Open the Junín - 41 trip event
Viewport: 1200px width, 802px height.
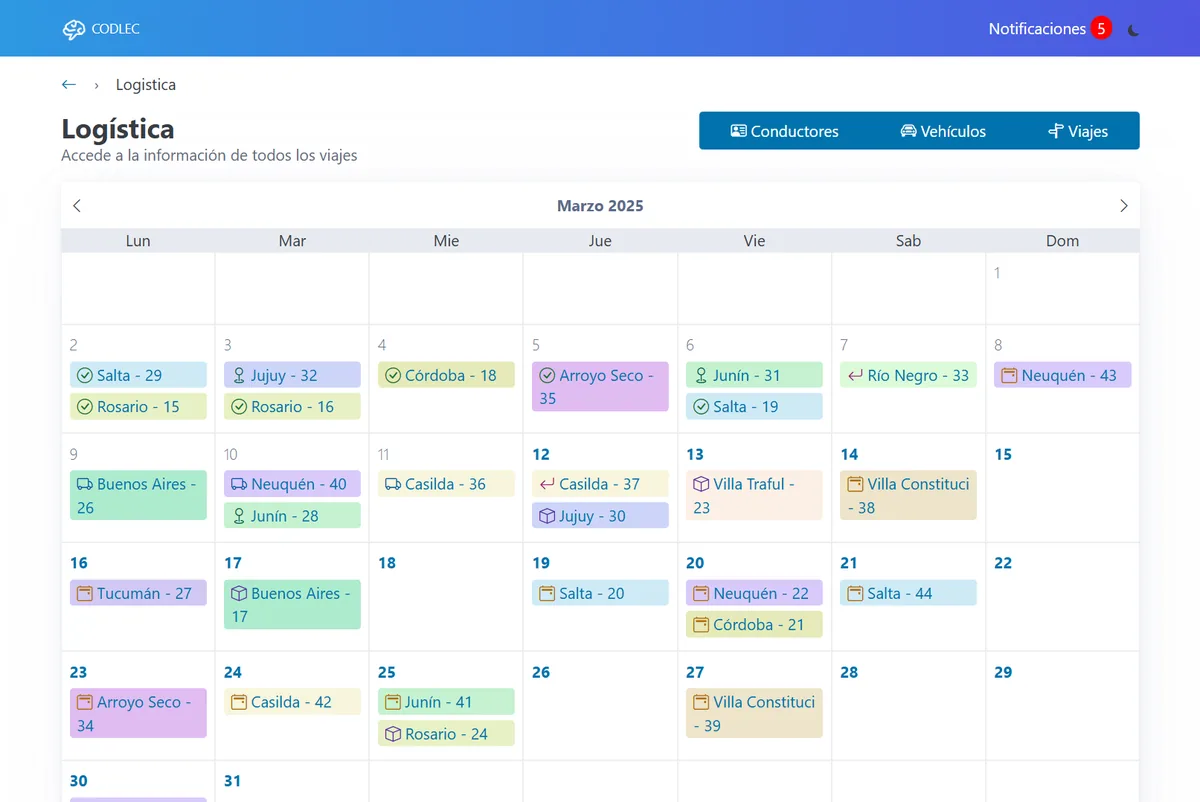tap(446, 702)
